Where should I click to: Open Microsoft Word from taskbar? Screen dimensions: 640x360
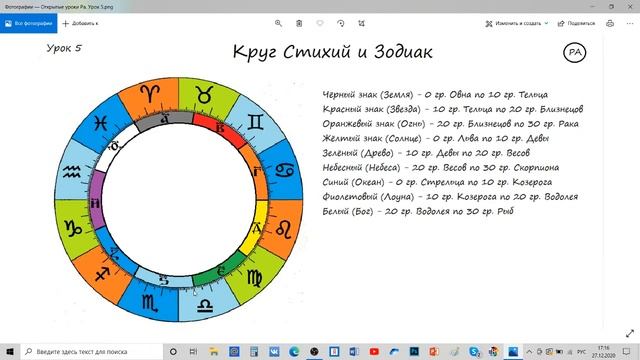point(354,351)
